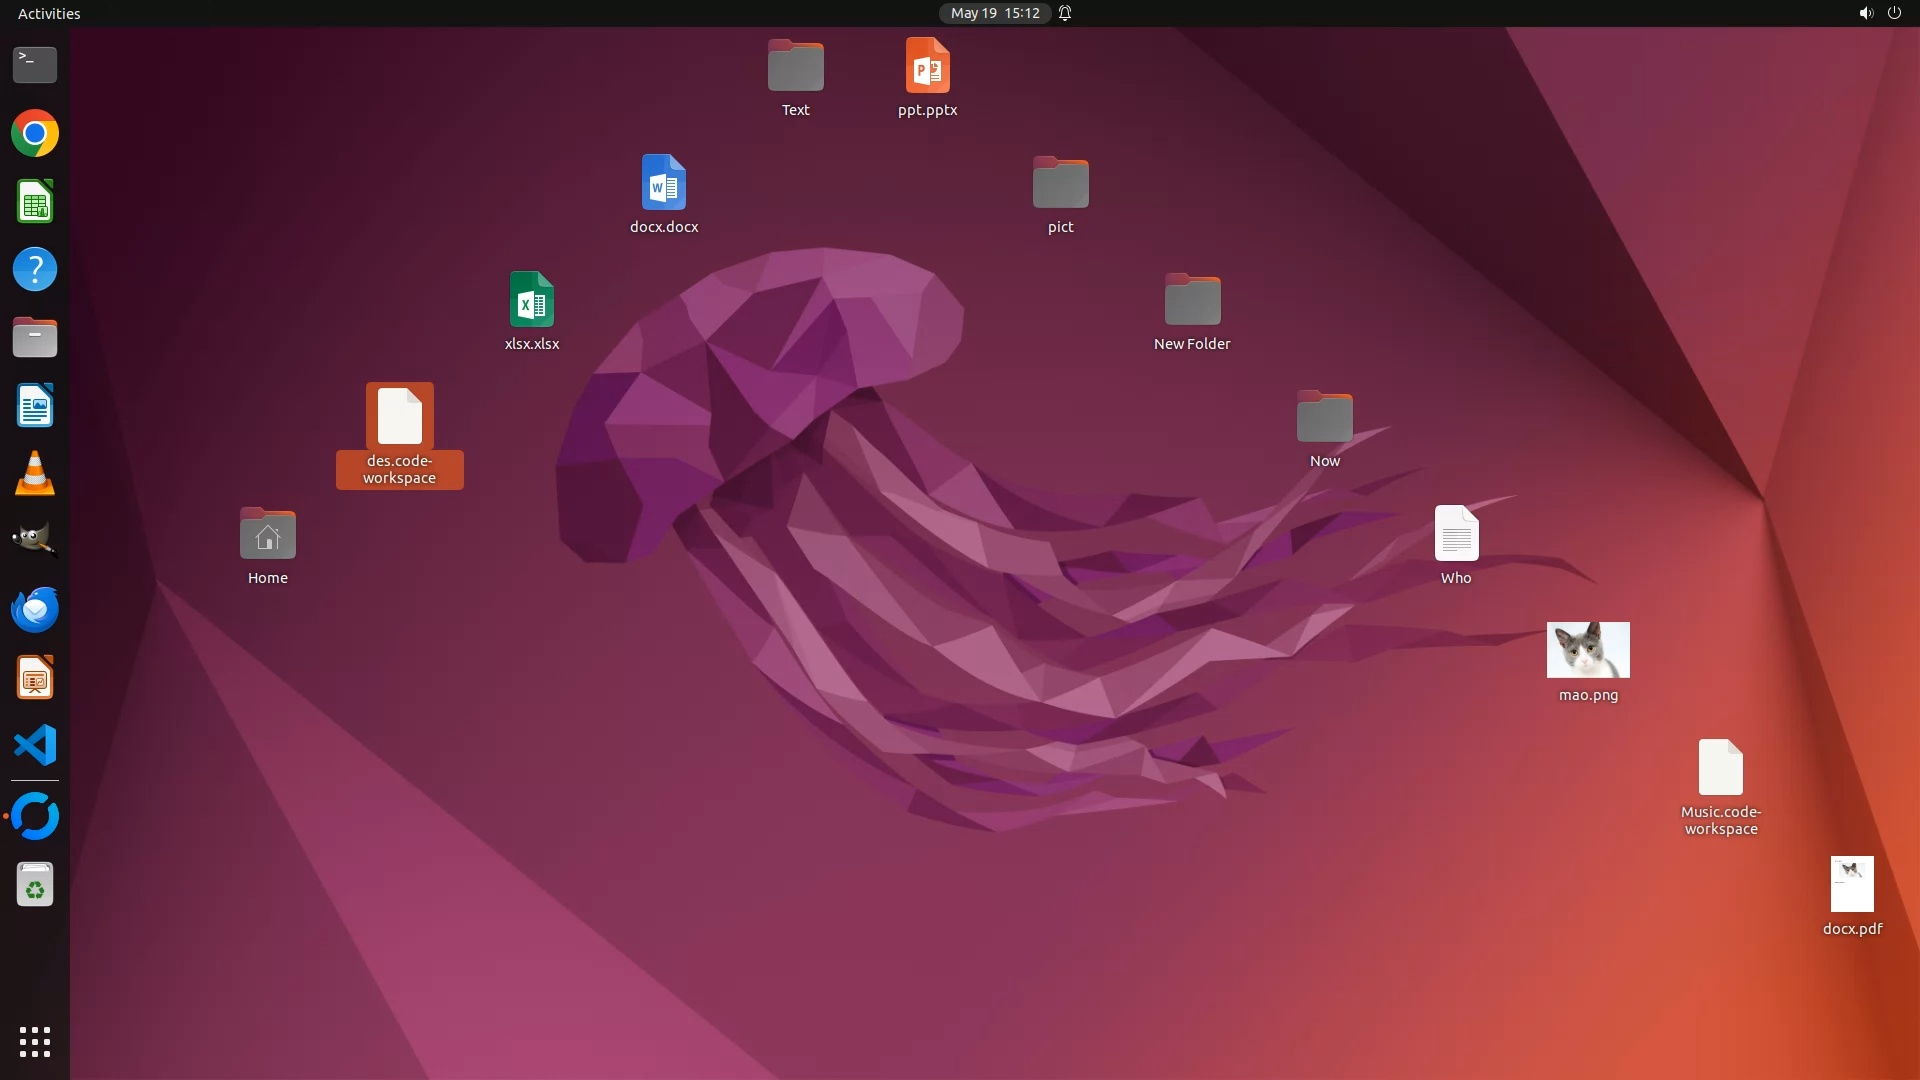Show Applications grid button
The height and width of the screenshot is (1080, 1920).
[x=35, y=1041]
